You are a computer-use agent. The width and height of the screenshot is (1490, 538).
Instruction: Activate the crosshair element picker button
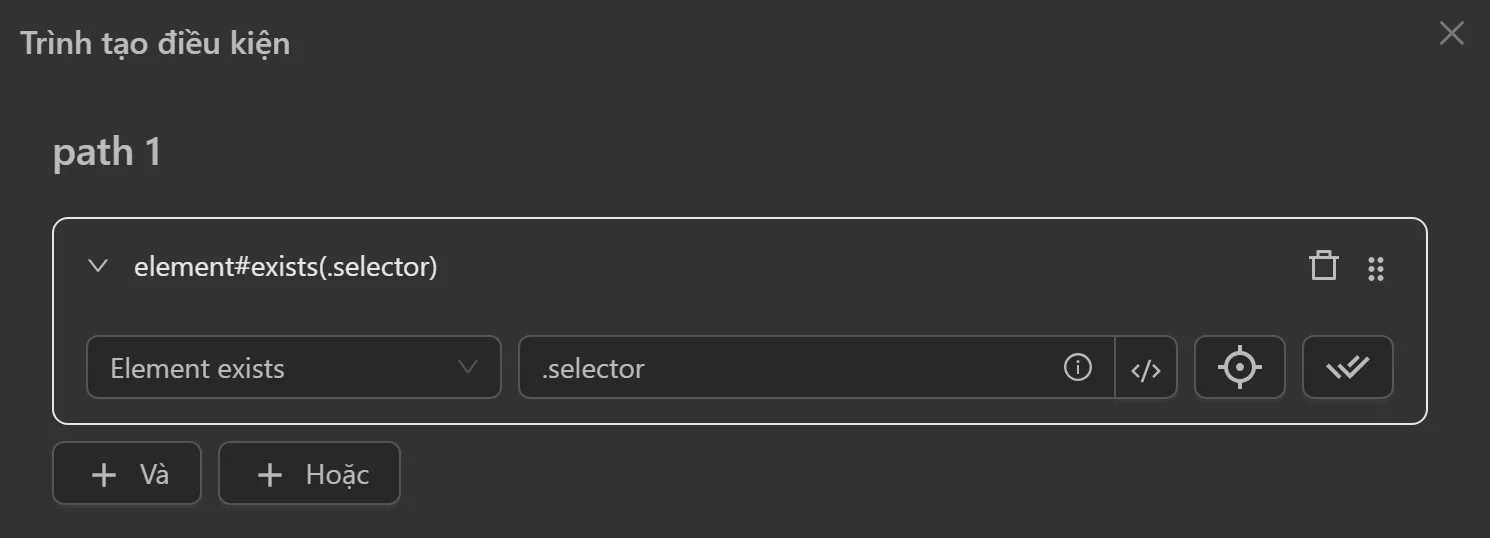1239,368
